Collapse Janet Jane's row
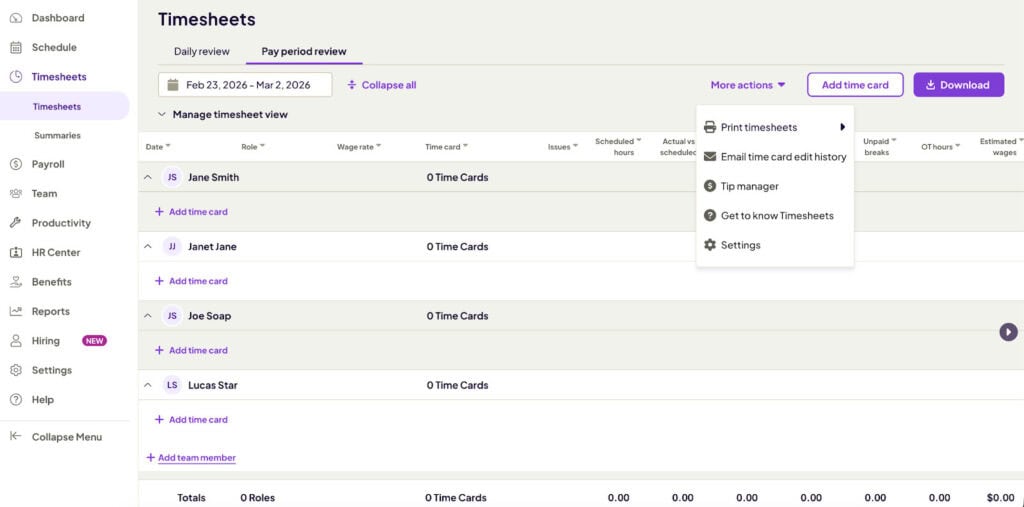Image resolution: width=1024 pixels, height=507 pixels. 148,246
